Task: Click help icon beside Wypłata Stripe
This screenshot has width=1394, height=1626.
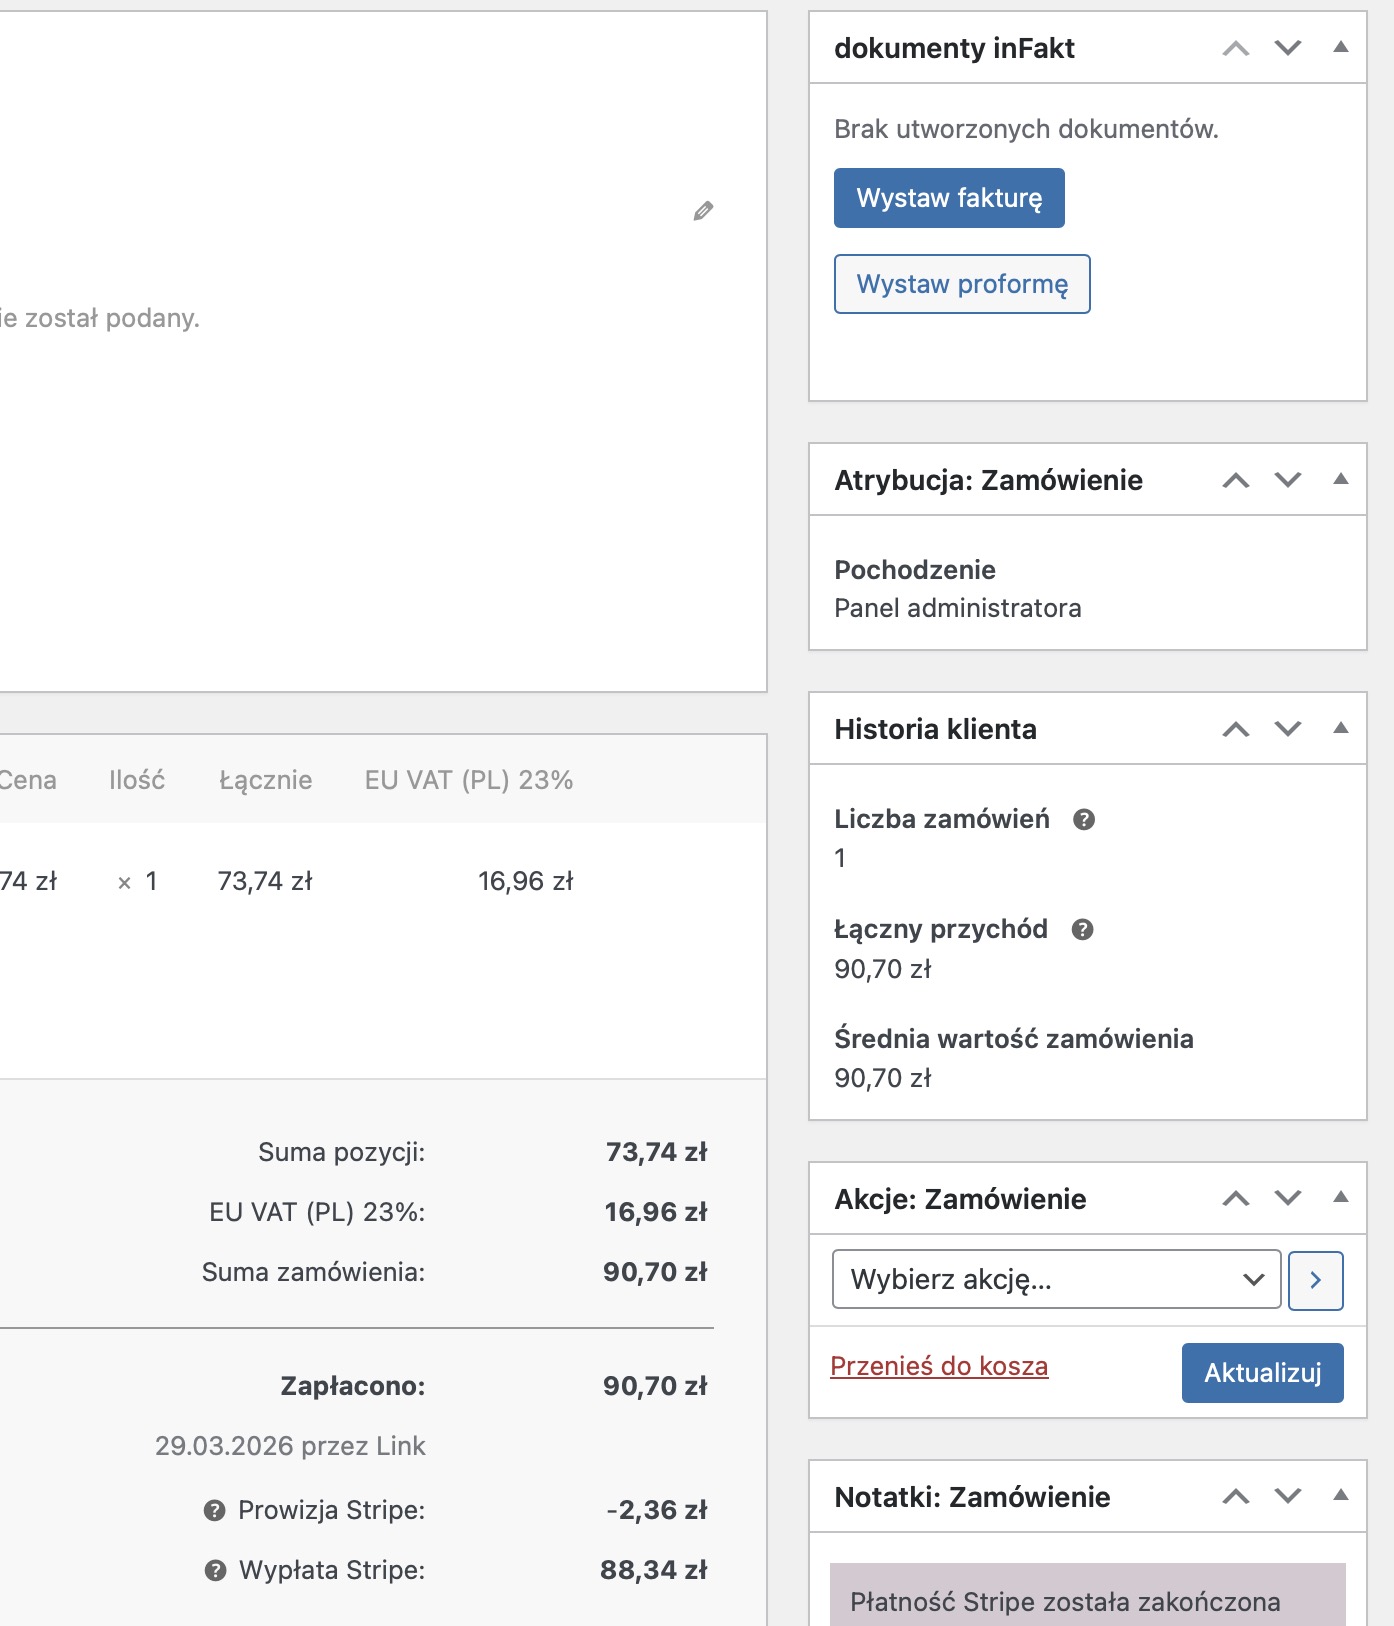Action: click(x=214, y=1570)
